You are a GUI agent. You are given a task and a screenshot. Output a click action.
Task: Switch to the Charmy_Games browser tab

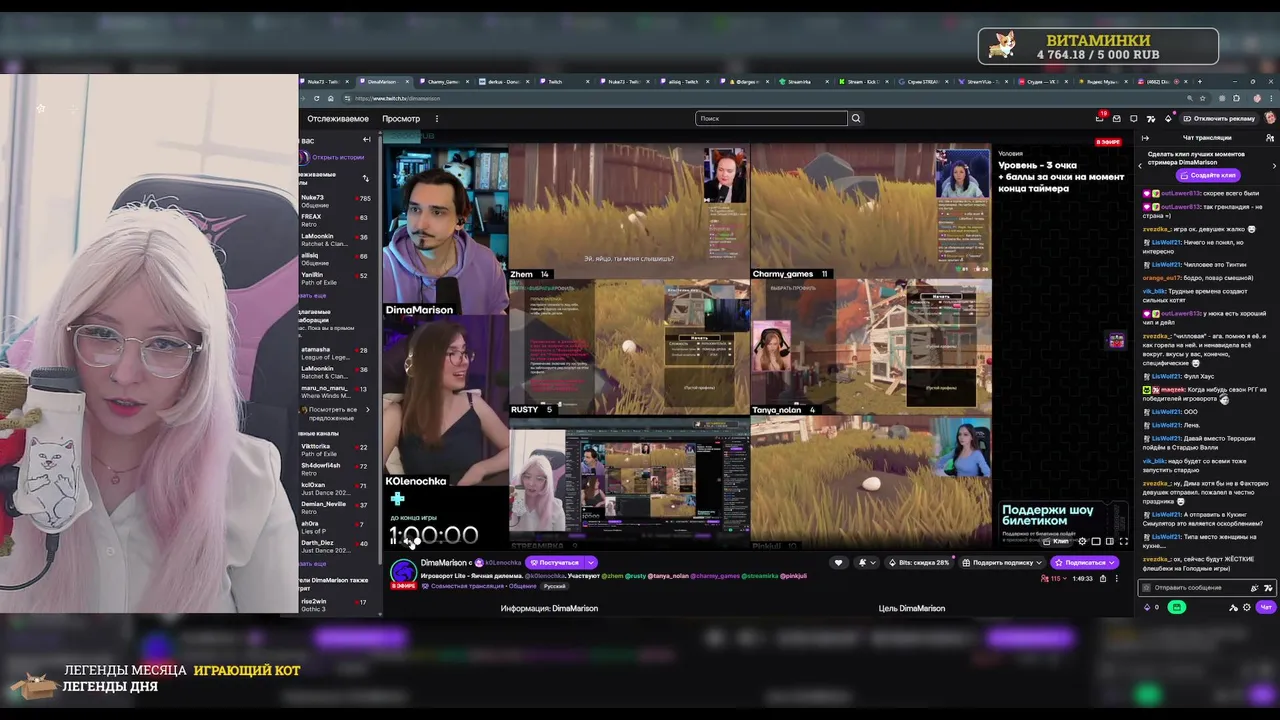tap(444, 82)
